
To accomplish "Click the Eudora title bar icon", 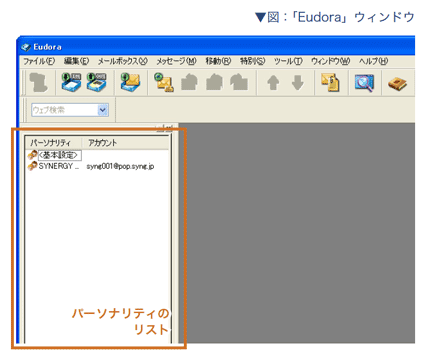I will 26,47.
